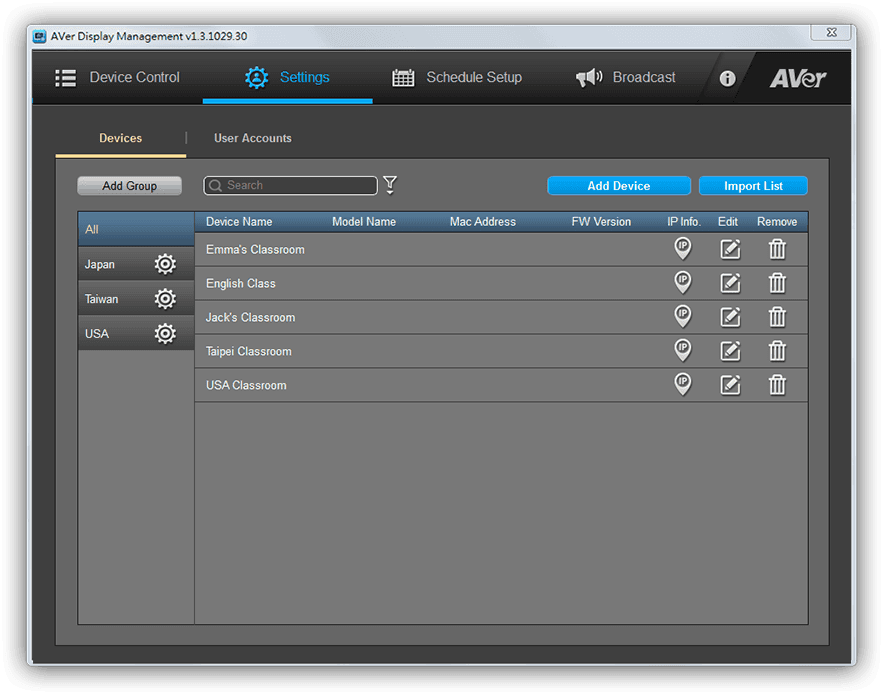Remove Taipei Classroom device
This screenshot has height=694, width=883.
pyautogui.click(x=777, y=351)
